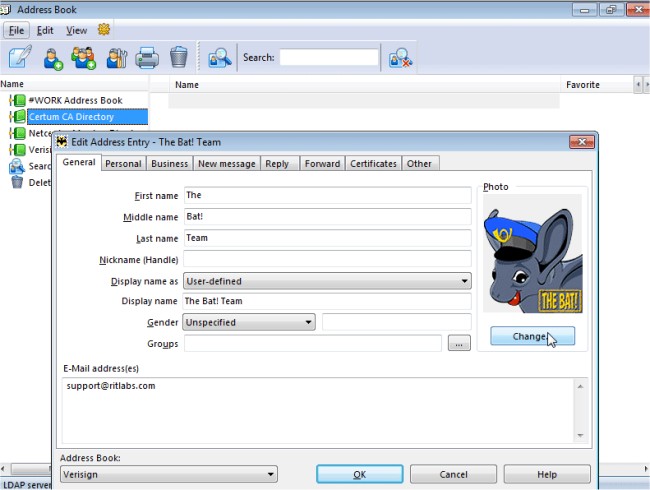Click the Nickname (Handle) input field
This screenshot has height=490, width=650.
tap(326, 260)
